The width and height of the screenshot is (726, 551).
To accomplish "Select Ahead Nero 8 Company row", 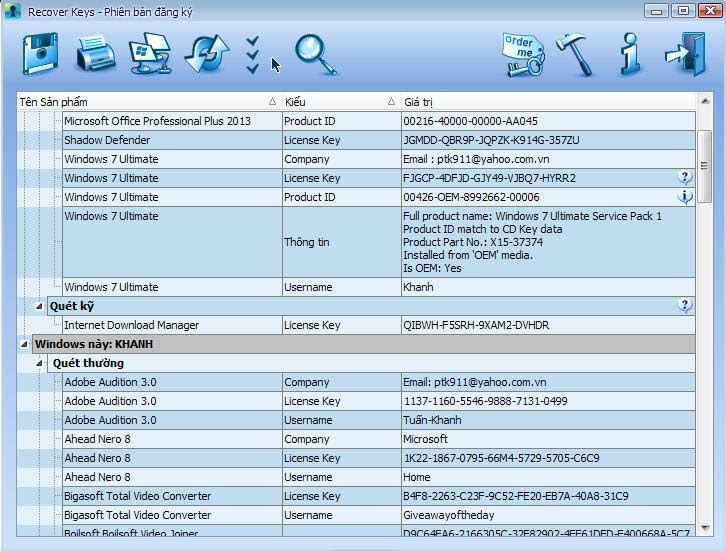I will tap(379, 439).
